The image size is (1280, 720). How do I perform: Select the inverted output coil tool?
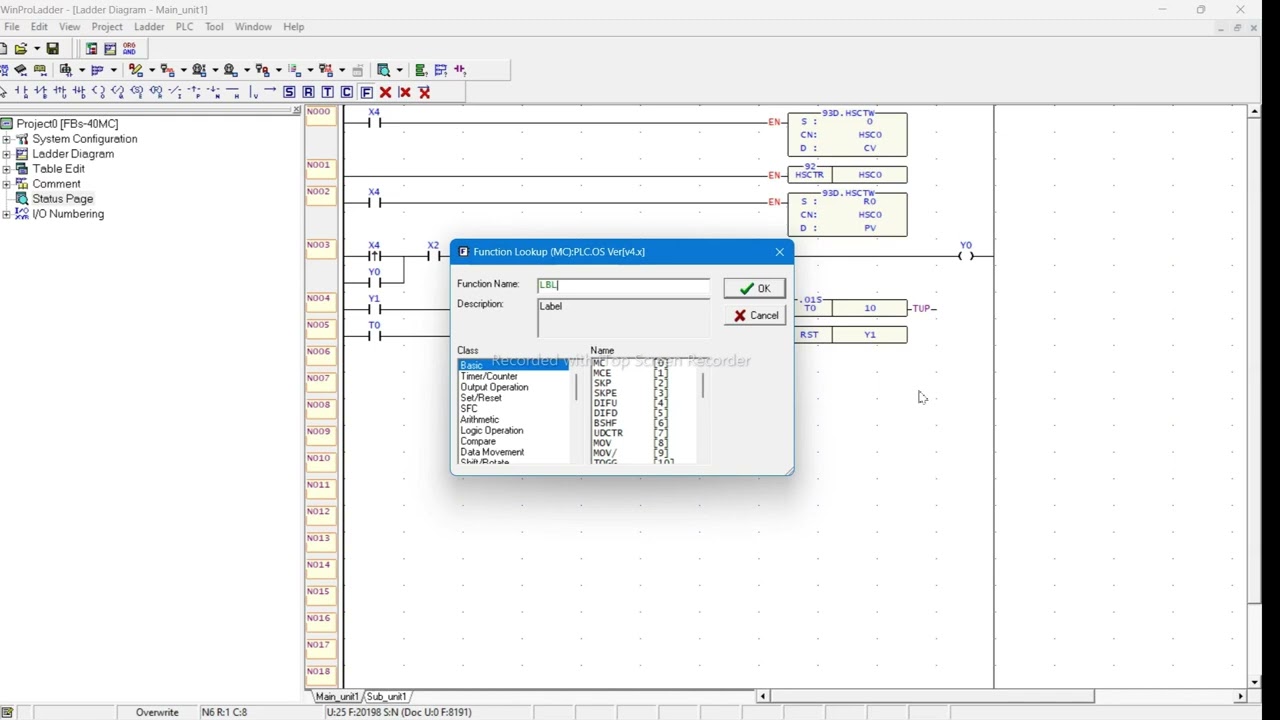coord(117,92)
